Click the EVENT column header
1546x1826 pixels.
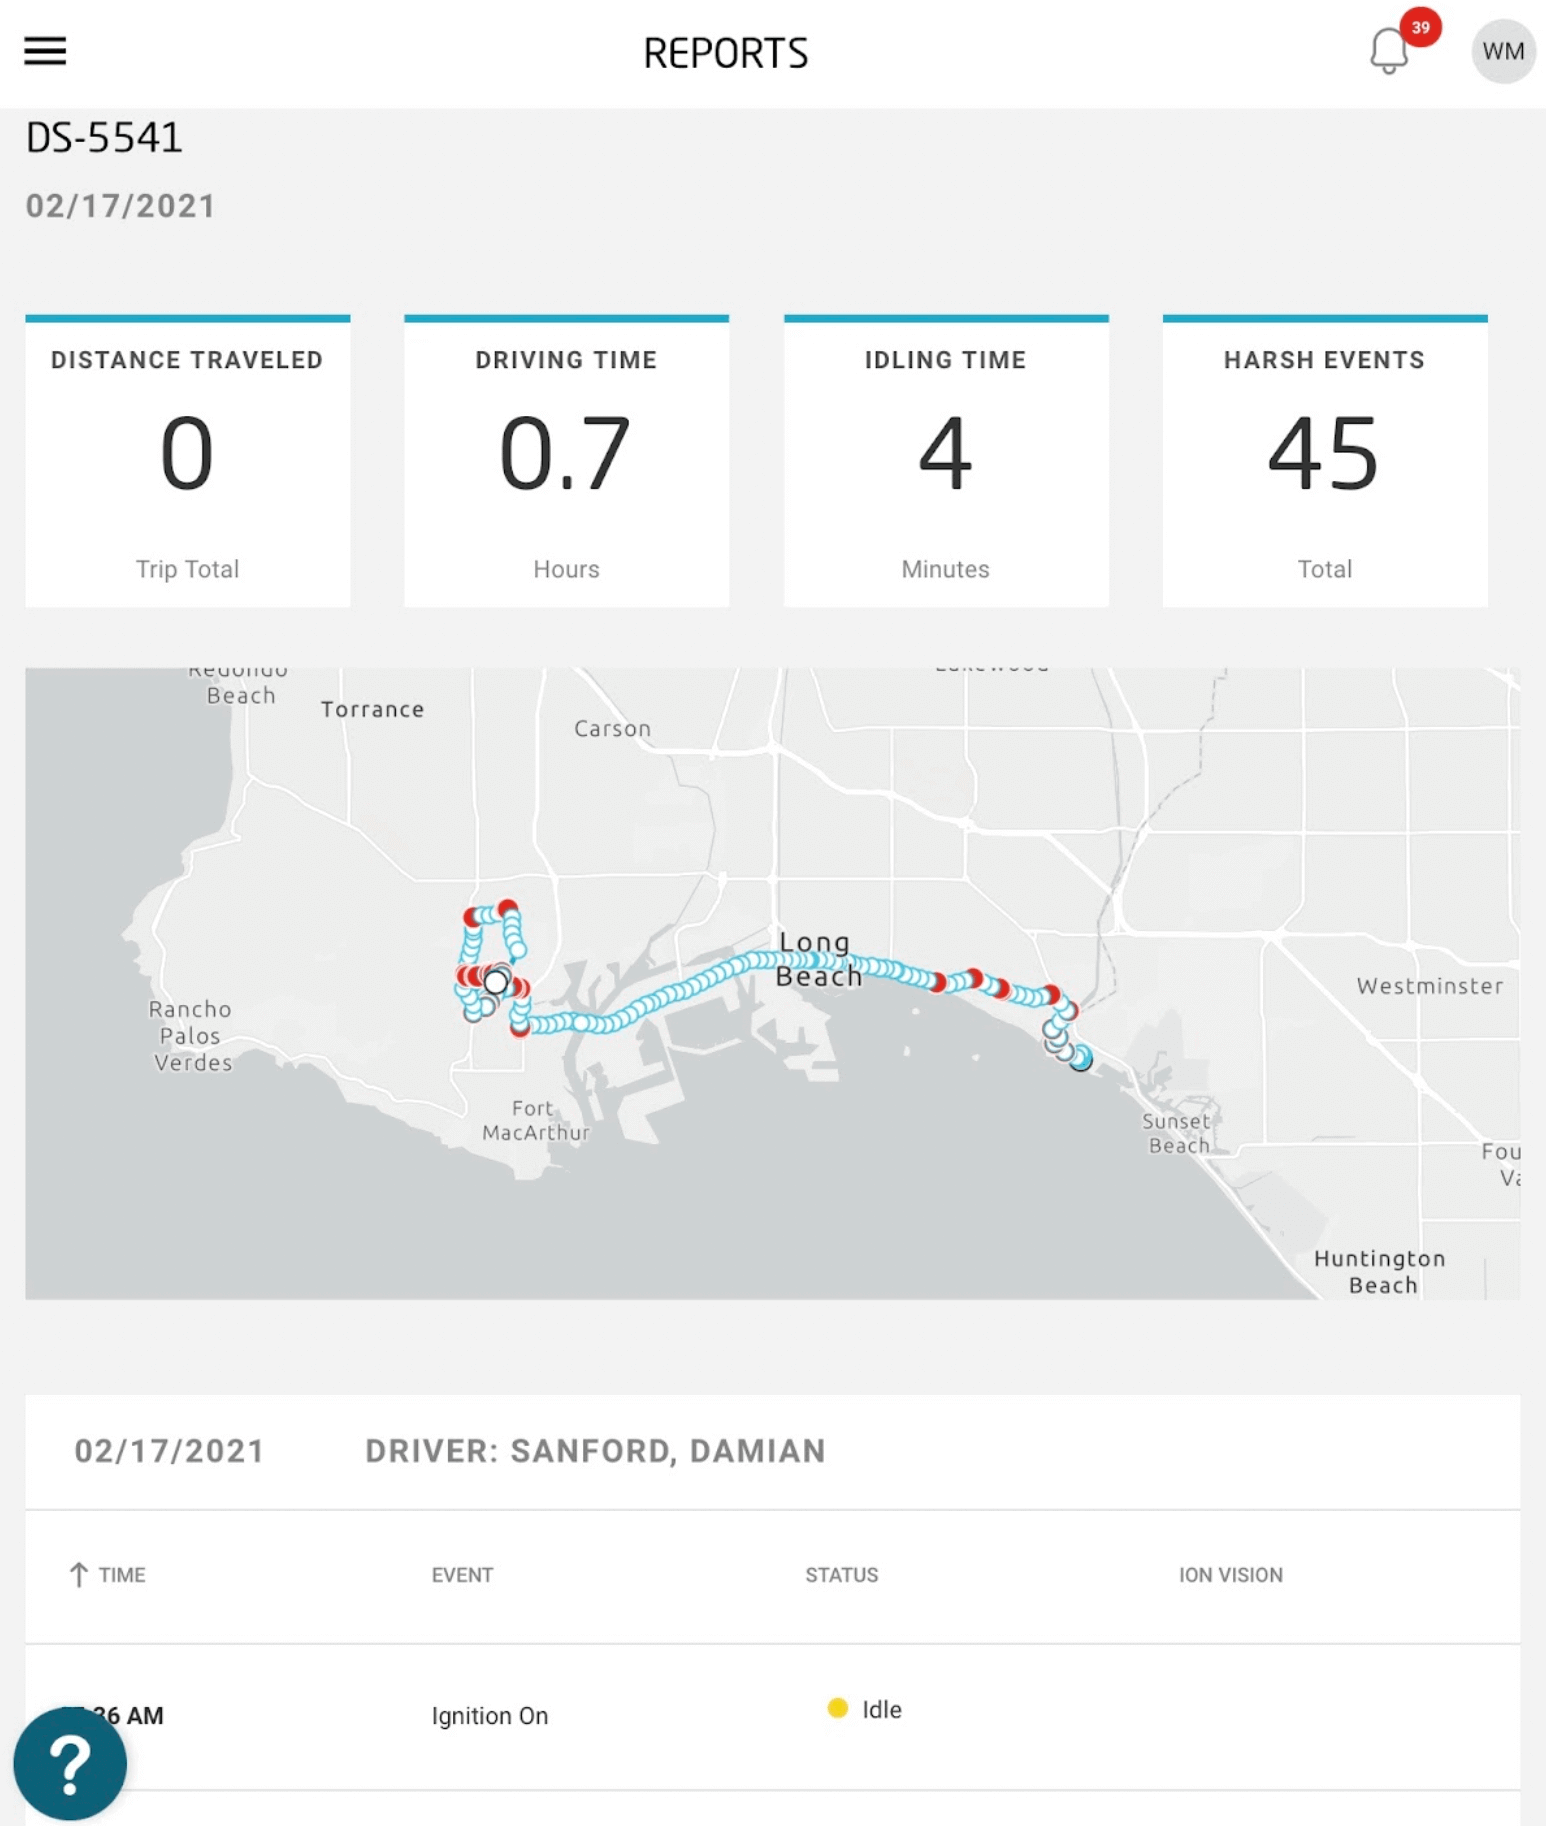[462, 1575]
